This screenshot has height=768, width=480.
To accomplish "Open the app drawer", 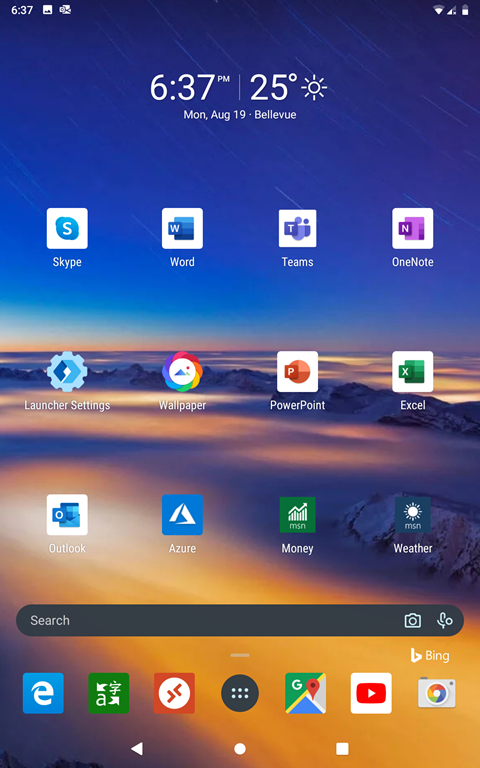I will pyautogui.click(x=240, y=693).
